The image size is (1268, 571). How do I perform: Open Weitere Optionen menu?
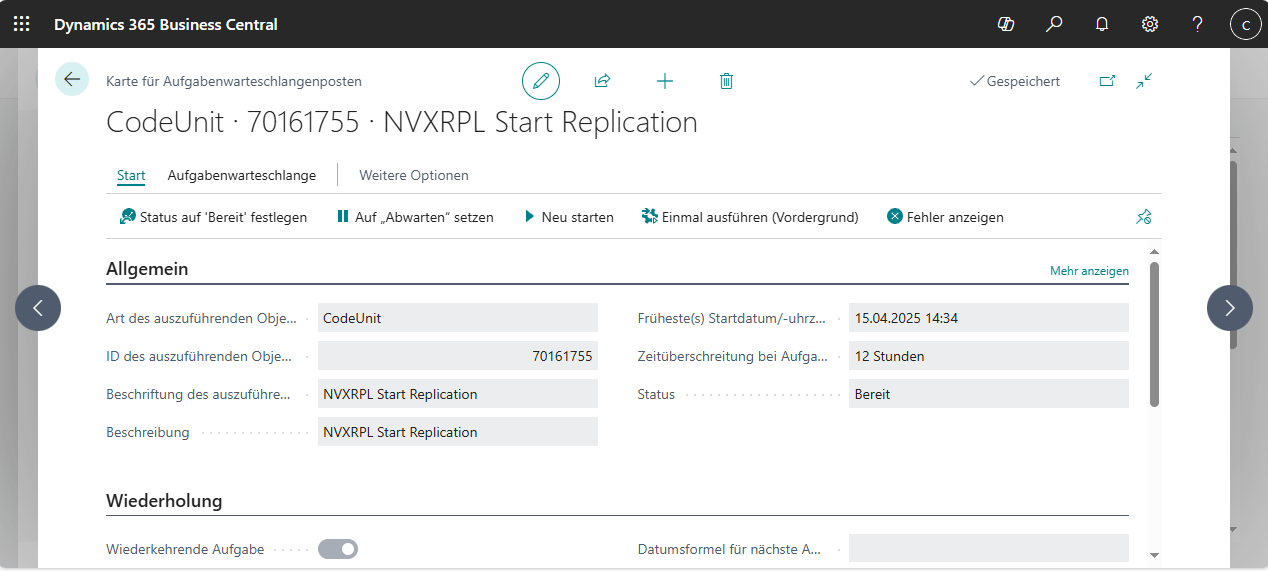coord(414,175)
